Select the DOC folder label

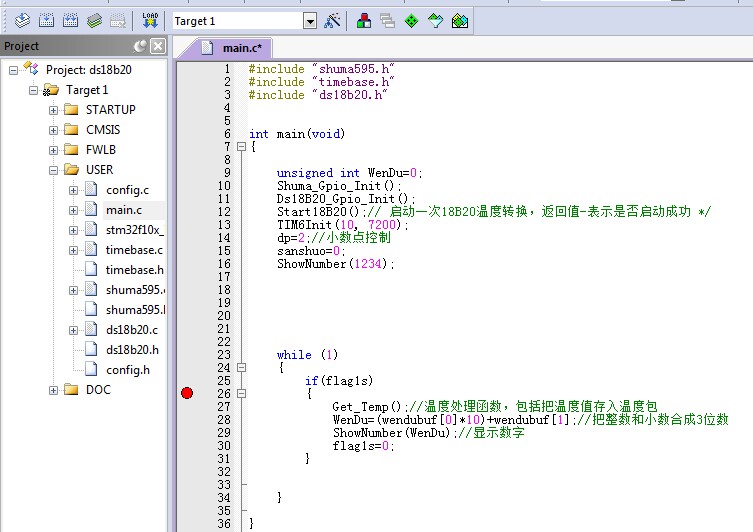(x=98, y=389)
